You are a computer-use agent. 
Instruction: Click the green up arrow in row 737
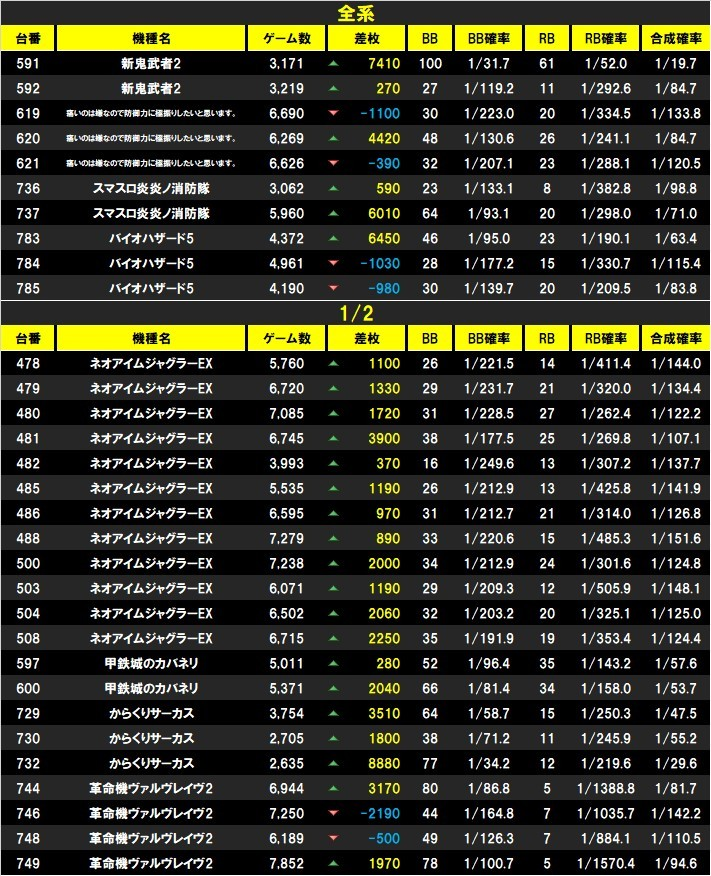click(333, 213)
